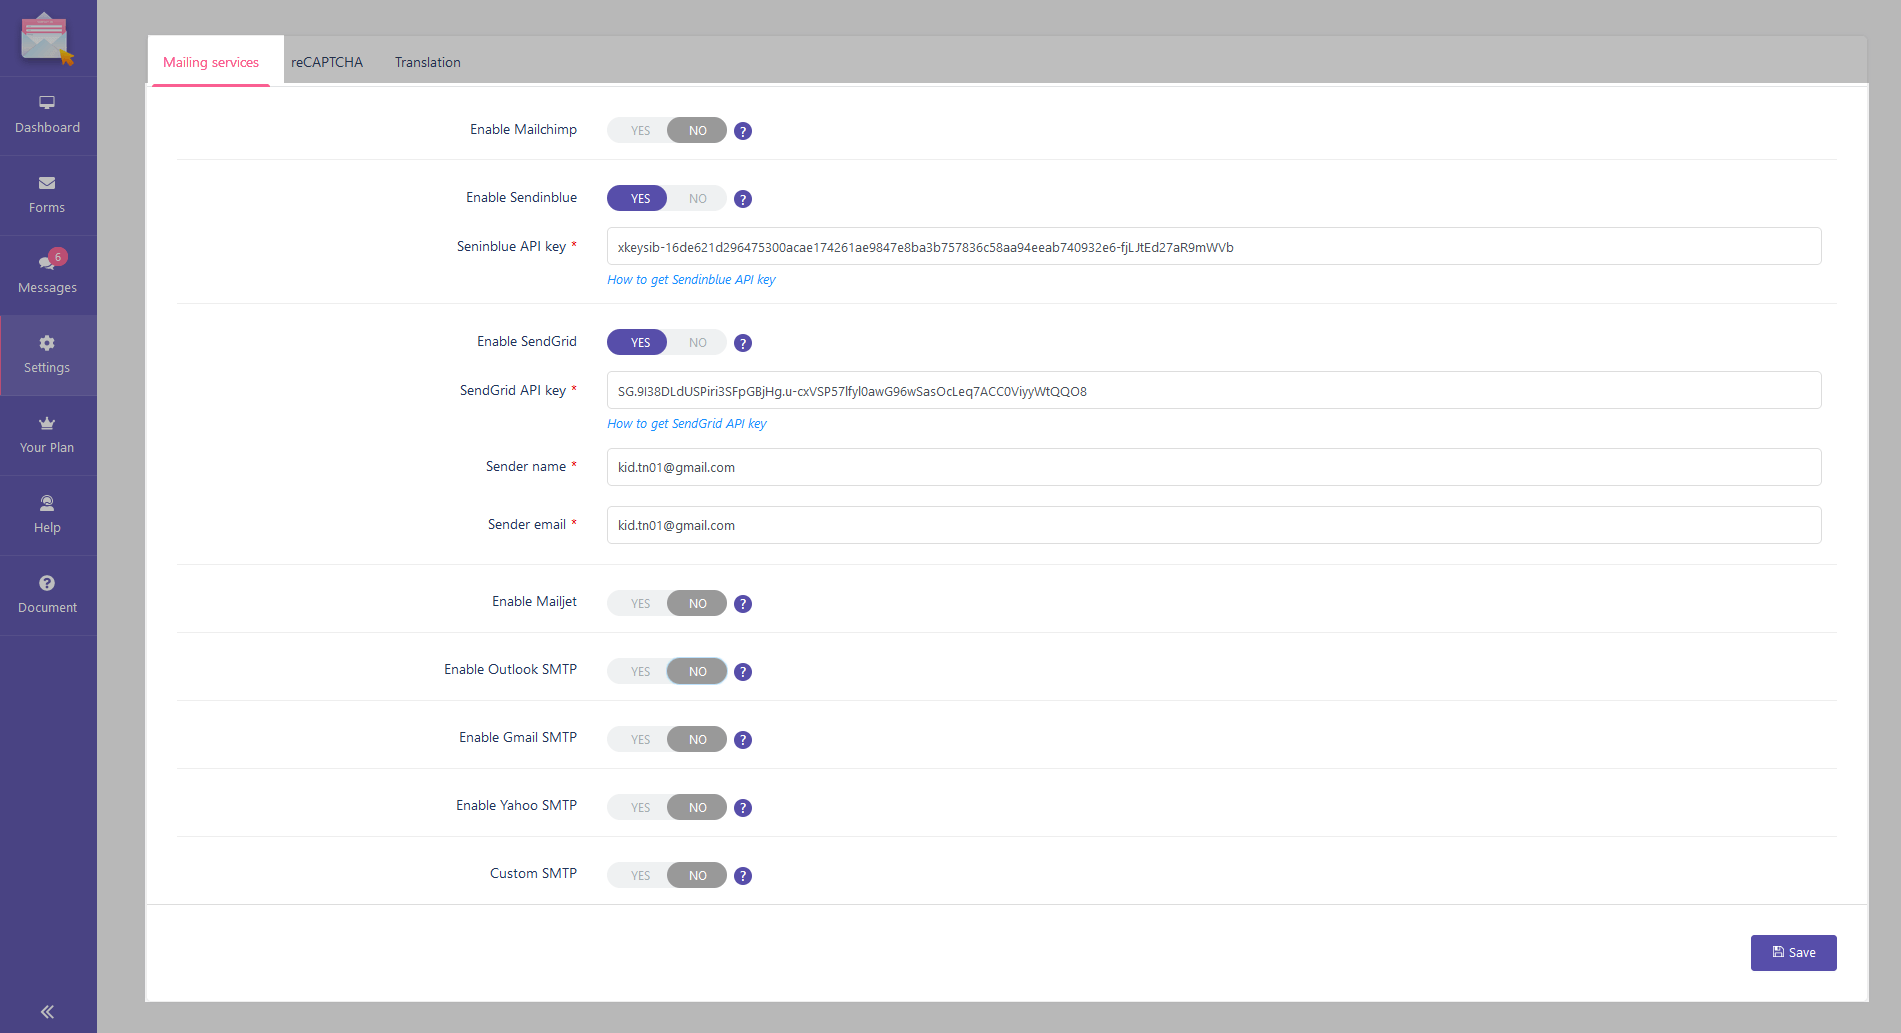1901x1033 pixels.
Task: Switch to Translation tab
Action: (428, 62)
